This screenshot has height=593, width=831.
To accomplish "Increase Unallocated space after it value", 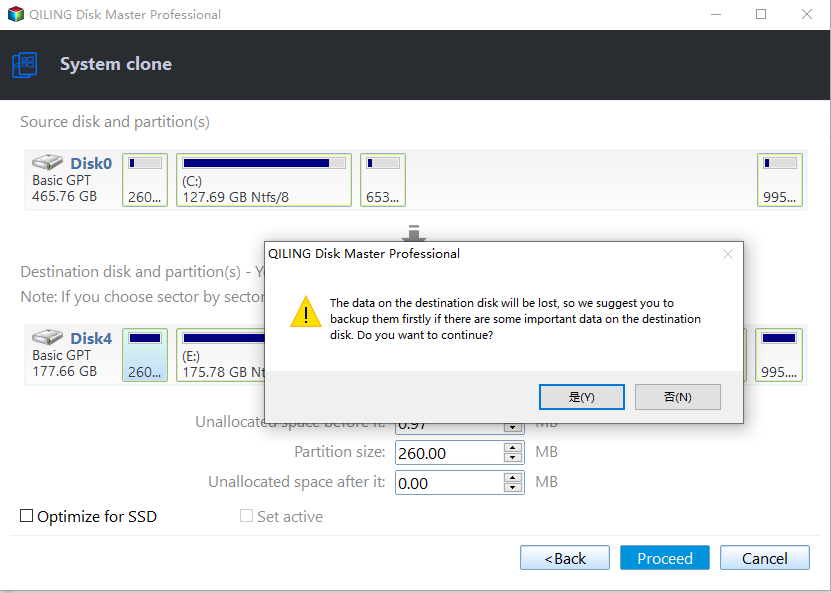I will pos(512,477).
